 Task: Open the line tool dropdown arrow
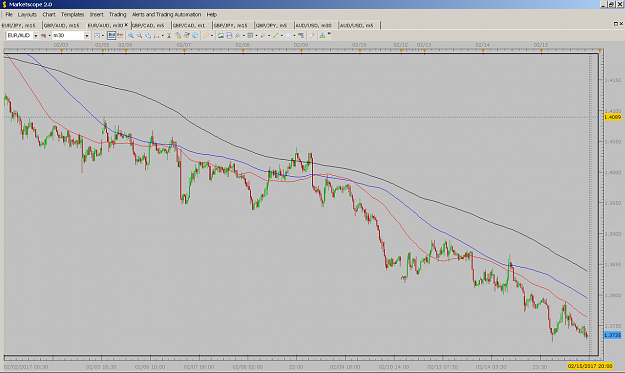point(281,35)
